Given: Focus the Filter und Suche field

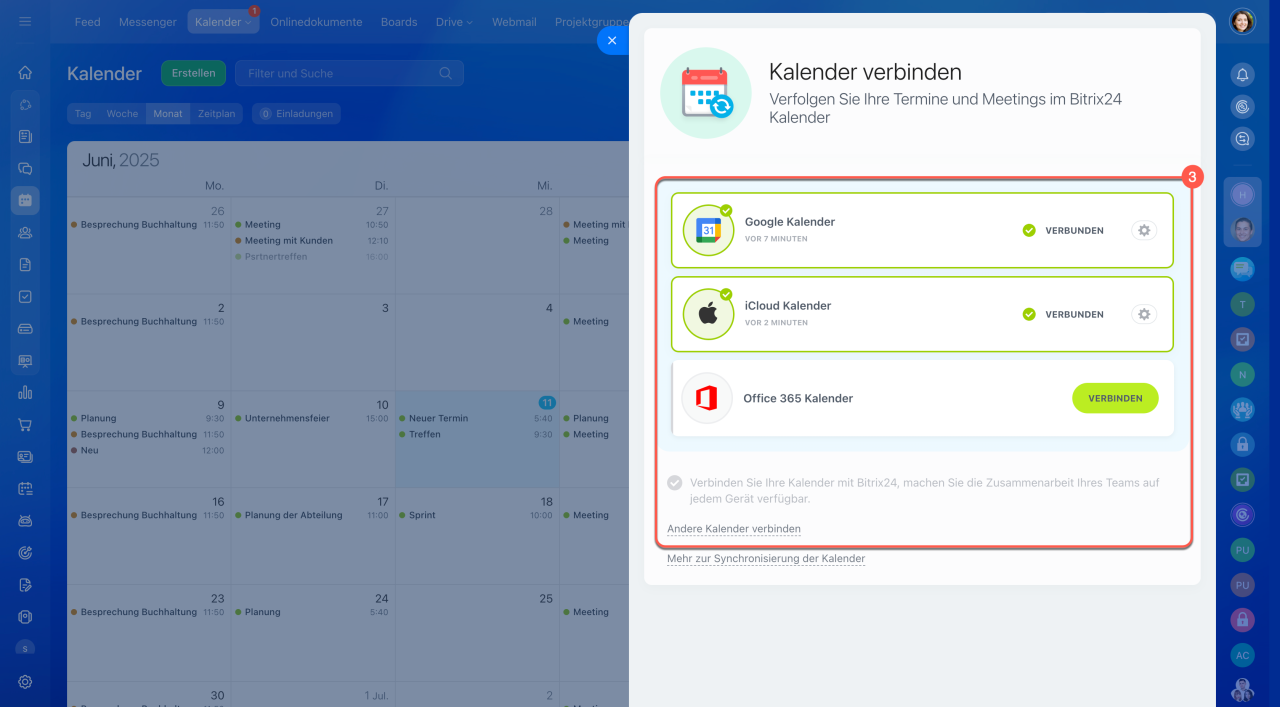Looking at the screenshot, I should tap(349, 73).
